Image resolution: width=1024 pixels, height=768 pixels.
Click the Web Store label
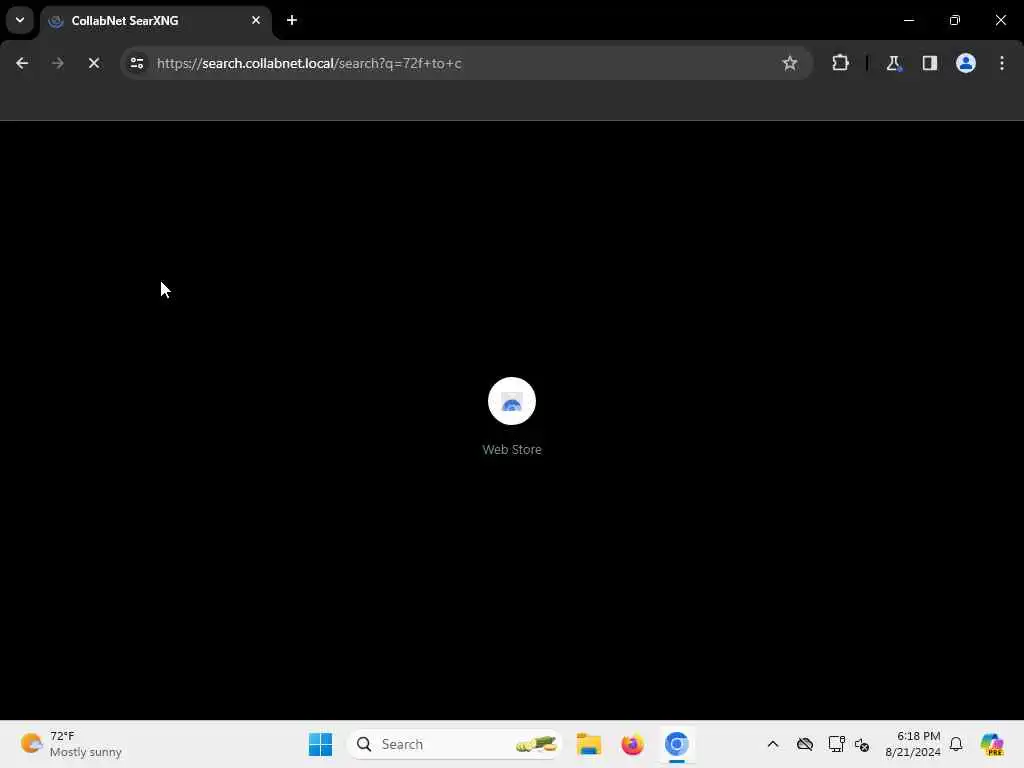(512, 449)
